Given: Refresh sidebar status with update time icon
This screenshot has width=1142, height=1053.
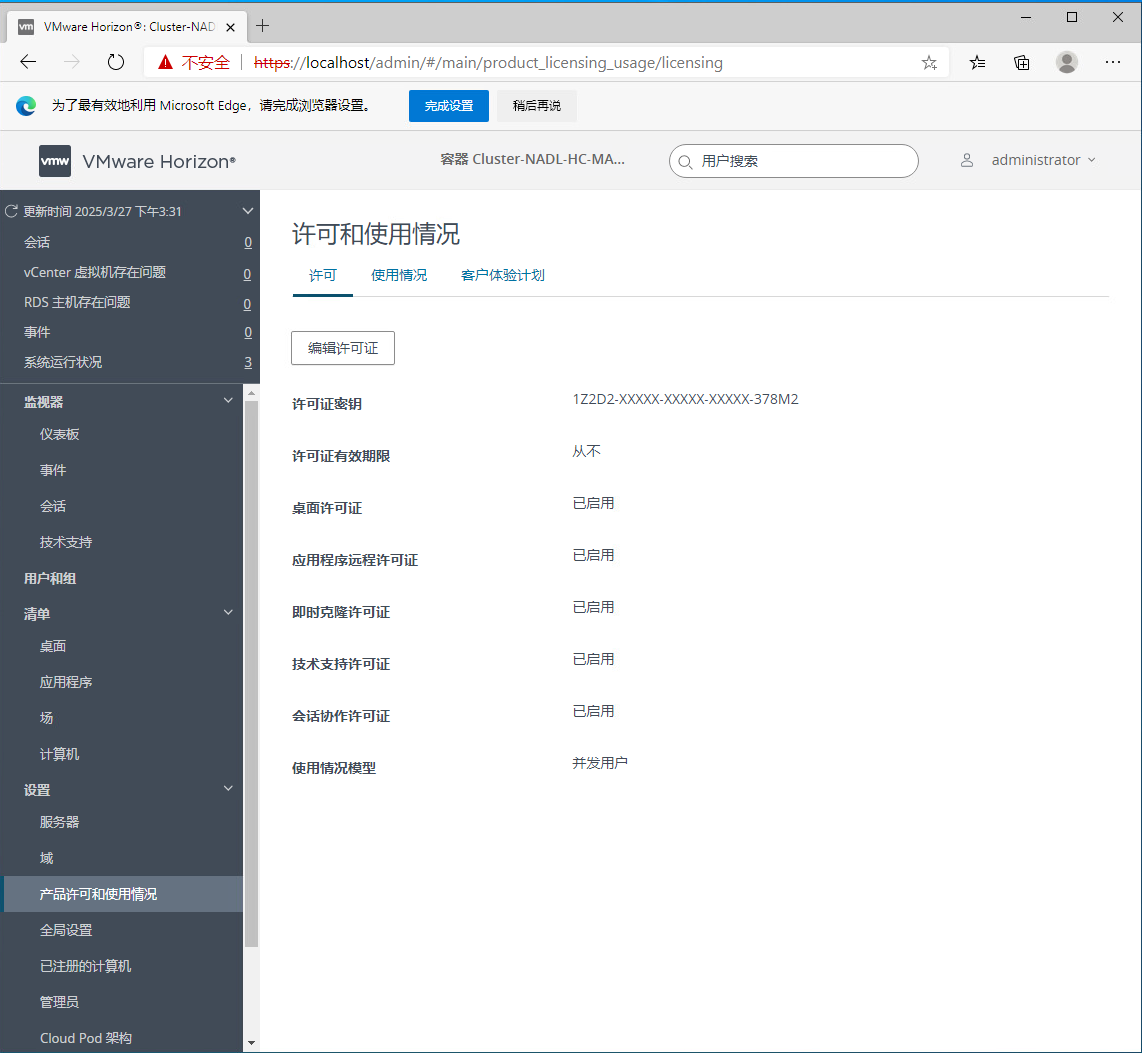Looking at the screenshot, I should click(x=12, y=211).
